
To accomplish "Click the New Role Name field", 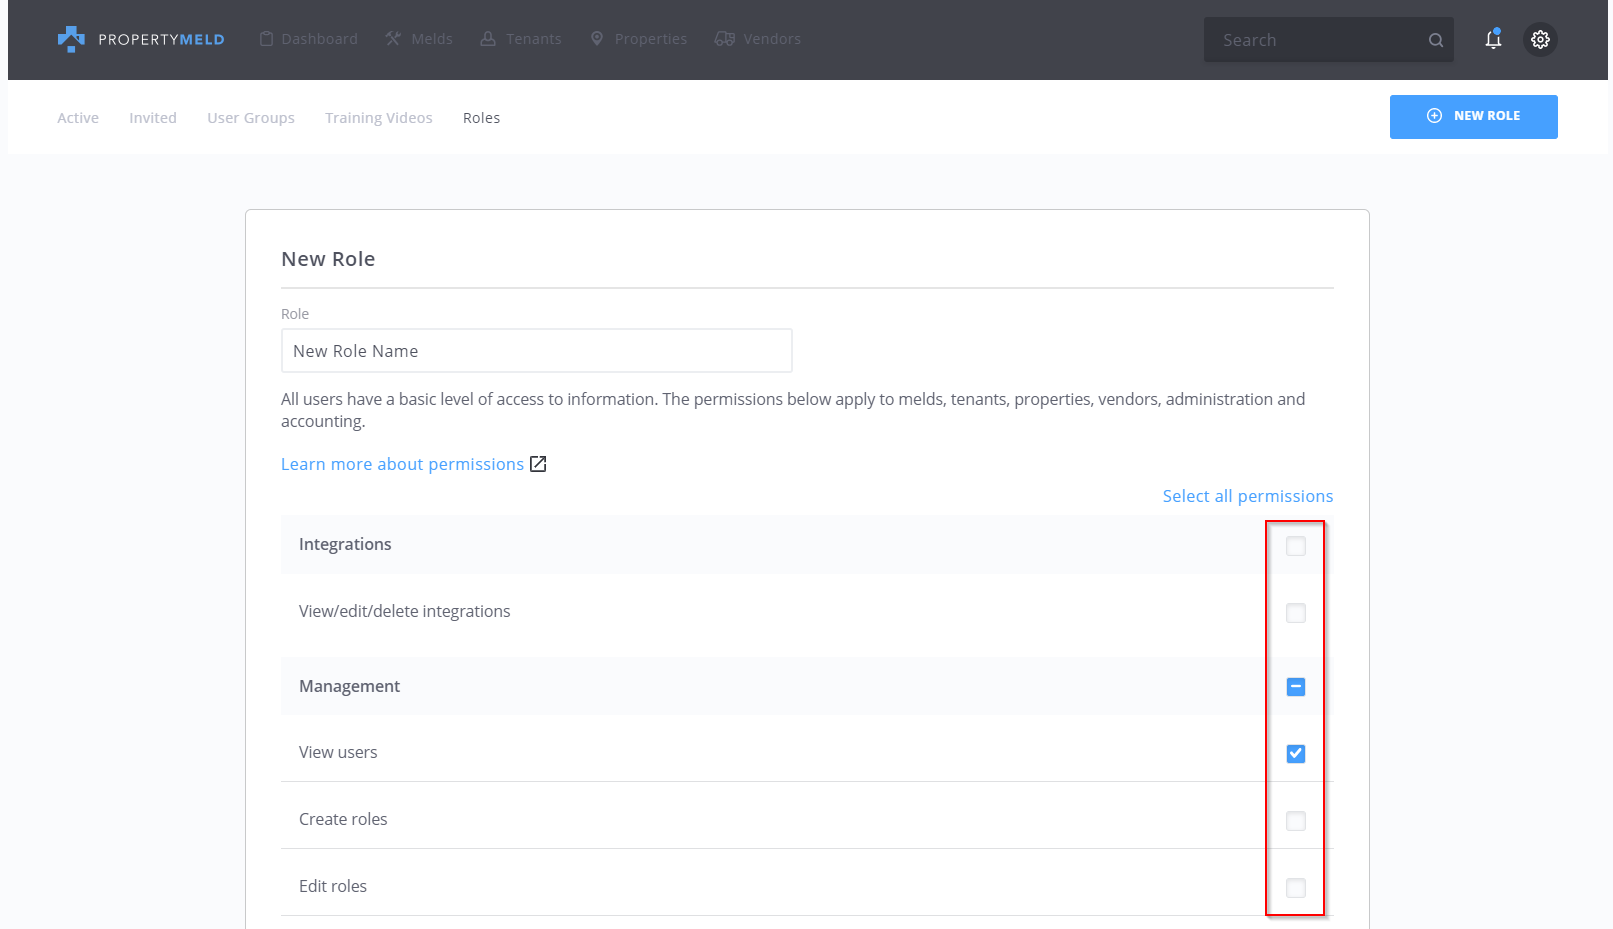I will [536, 351].
